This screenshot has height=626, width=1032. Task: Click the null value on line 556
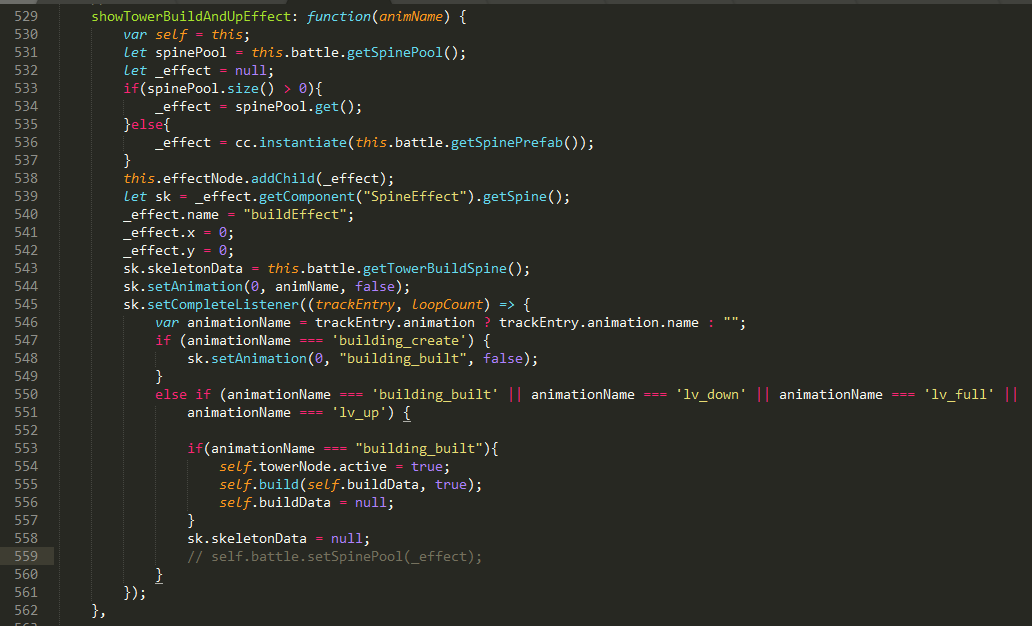click(x=371, y=502)
